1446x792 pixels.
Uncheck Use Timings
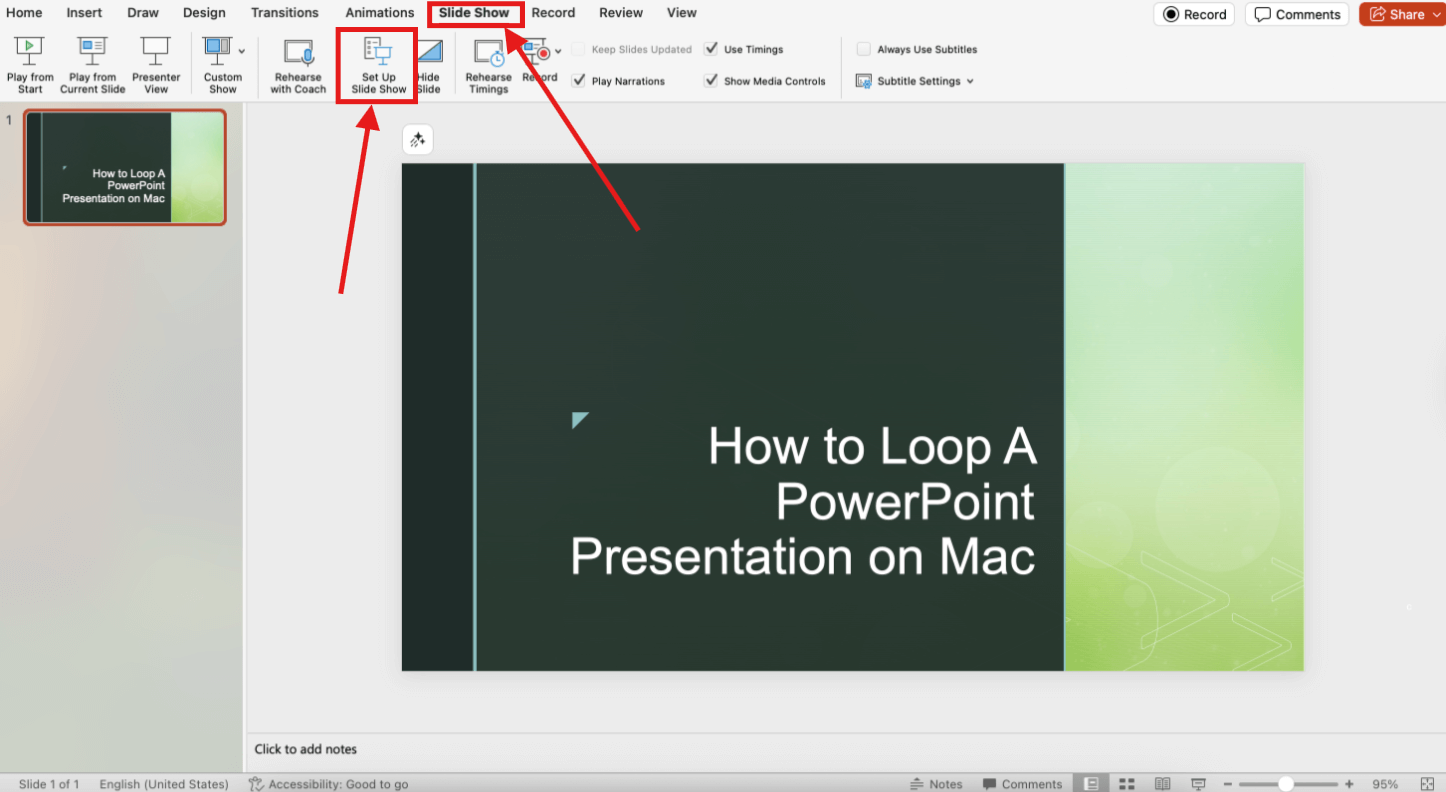[711, 49]
